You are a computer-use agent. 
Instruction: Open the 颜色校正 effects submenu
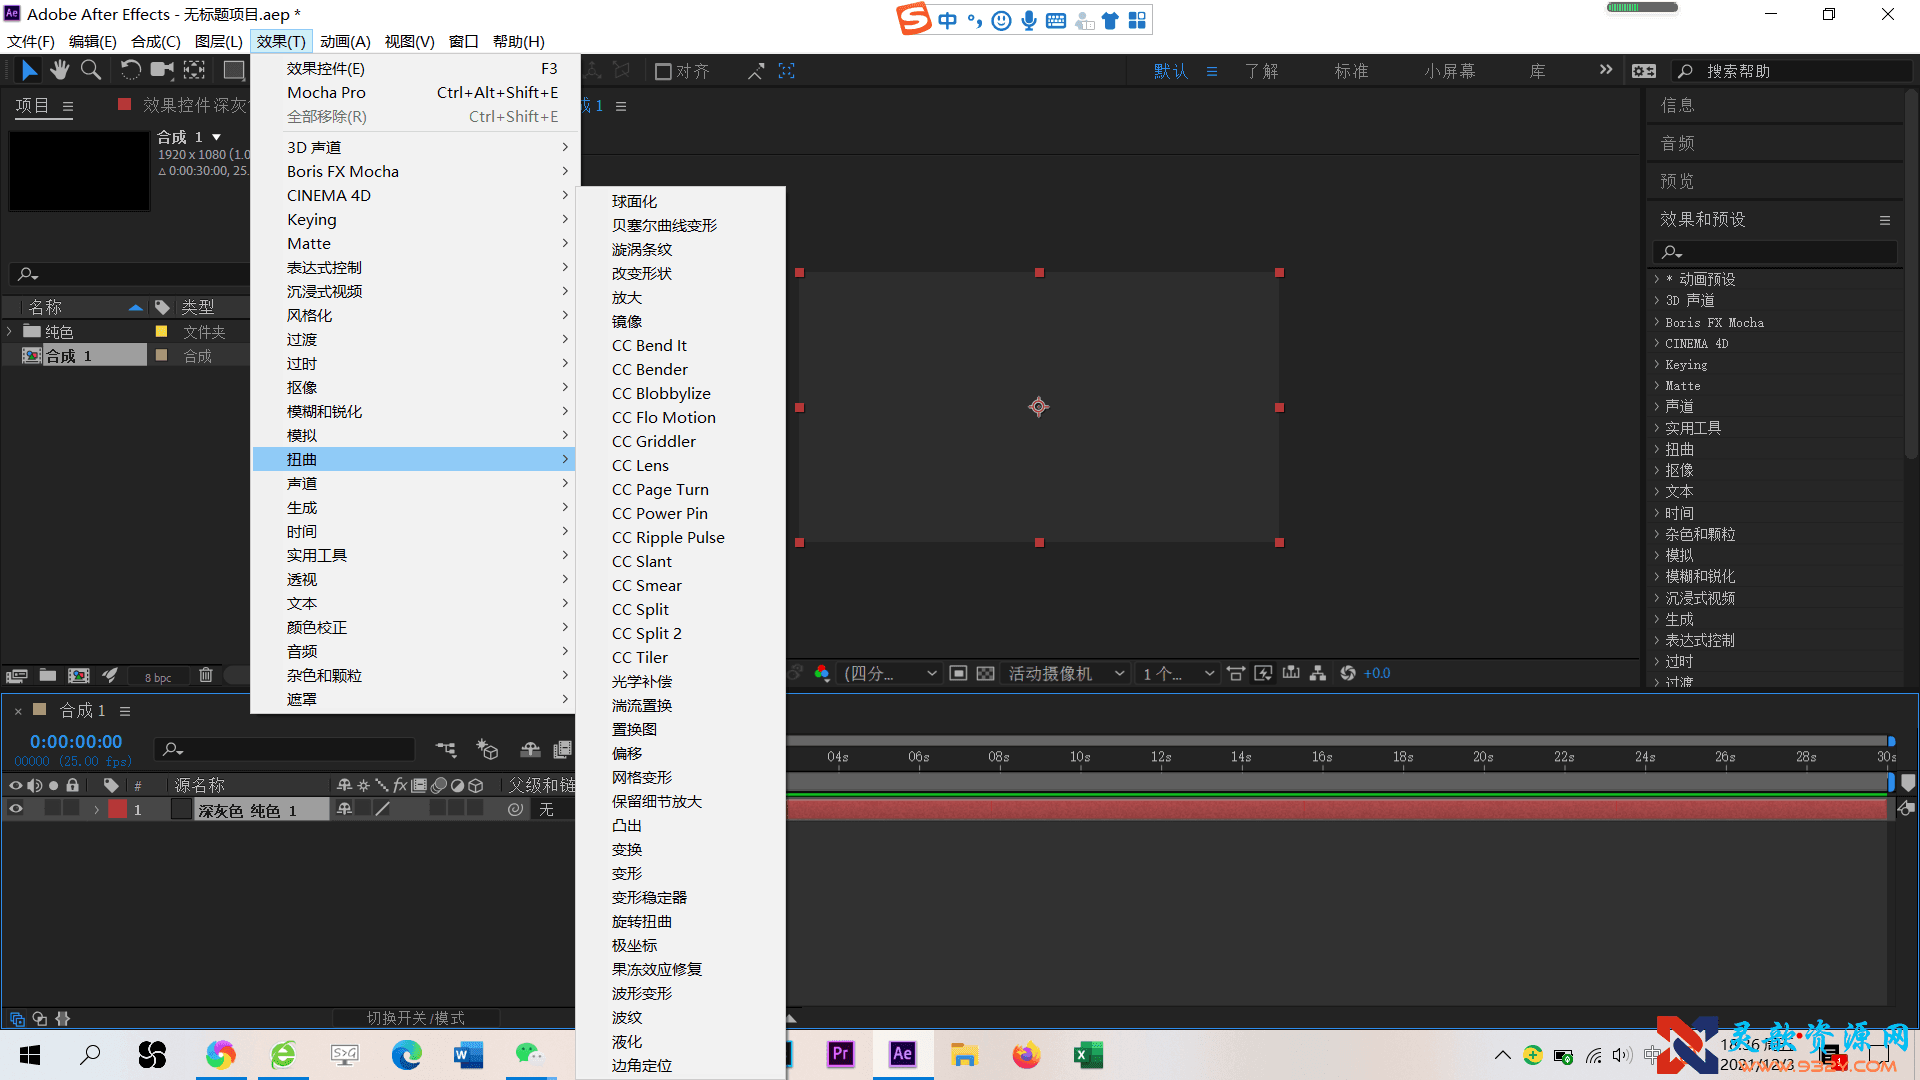pyautogui.click(x=414, y=627)
